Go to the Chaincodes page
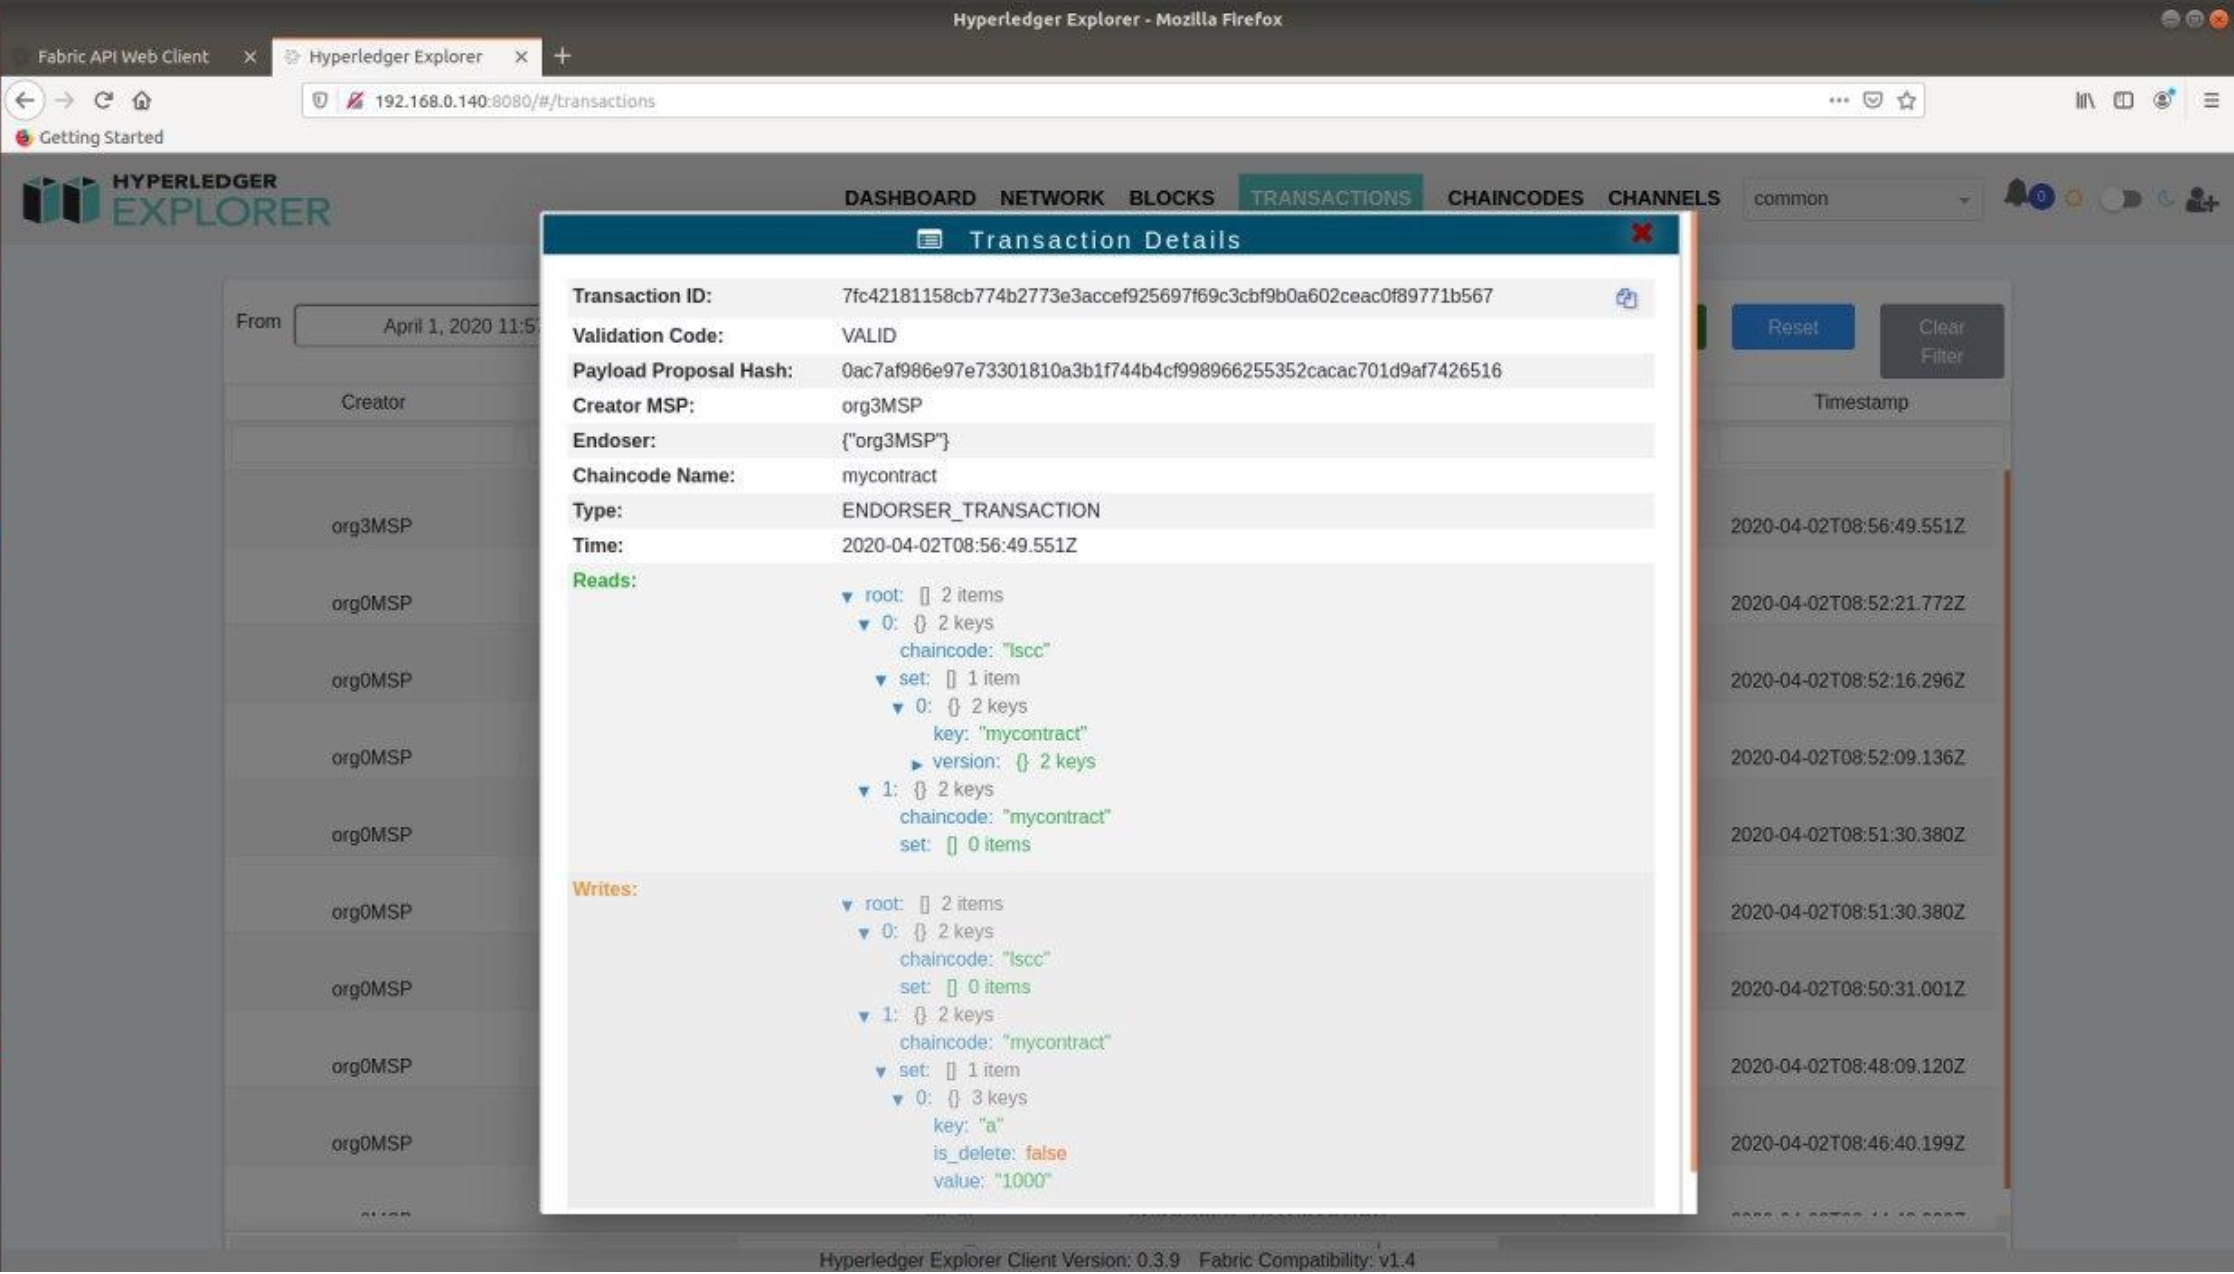 tap(1514, 198)
